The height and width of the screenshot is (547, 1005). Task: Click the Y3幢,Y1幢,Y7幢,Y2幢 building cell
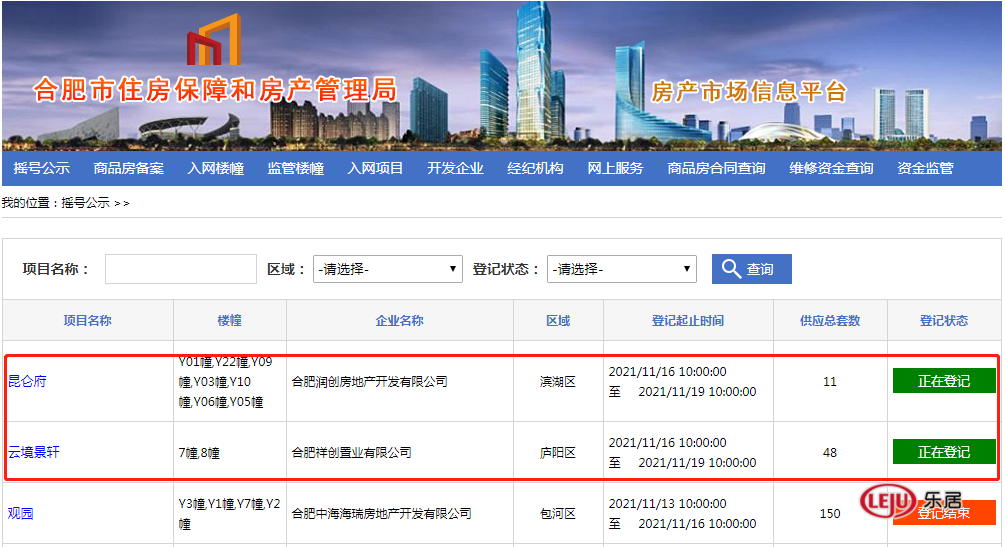229,514
